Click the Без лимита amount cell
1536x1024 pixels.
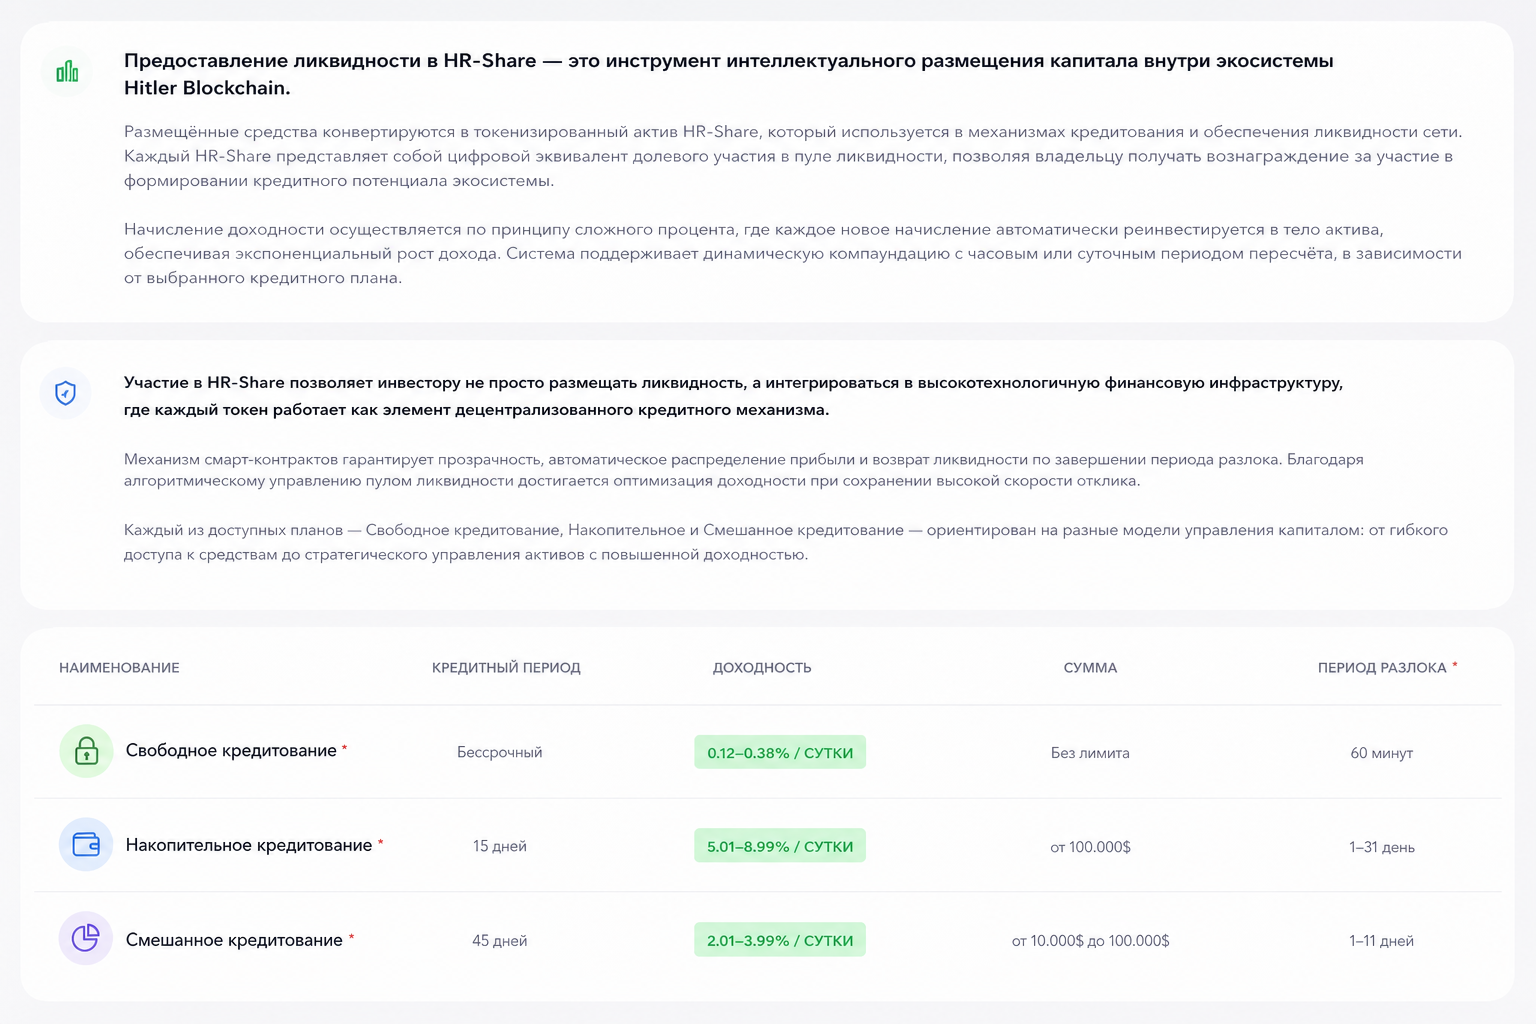click(1090, 753)
